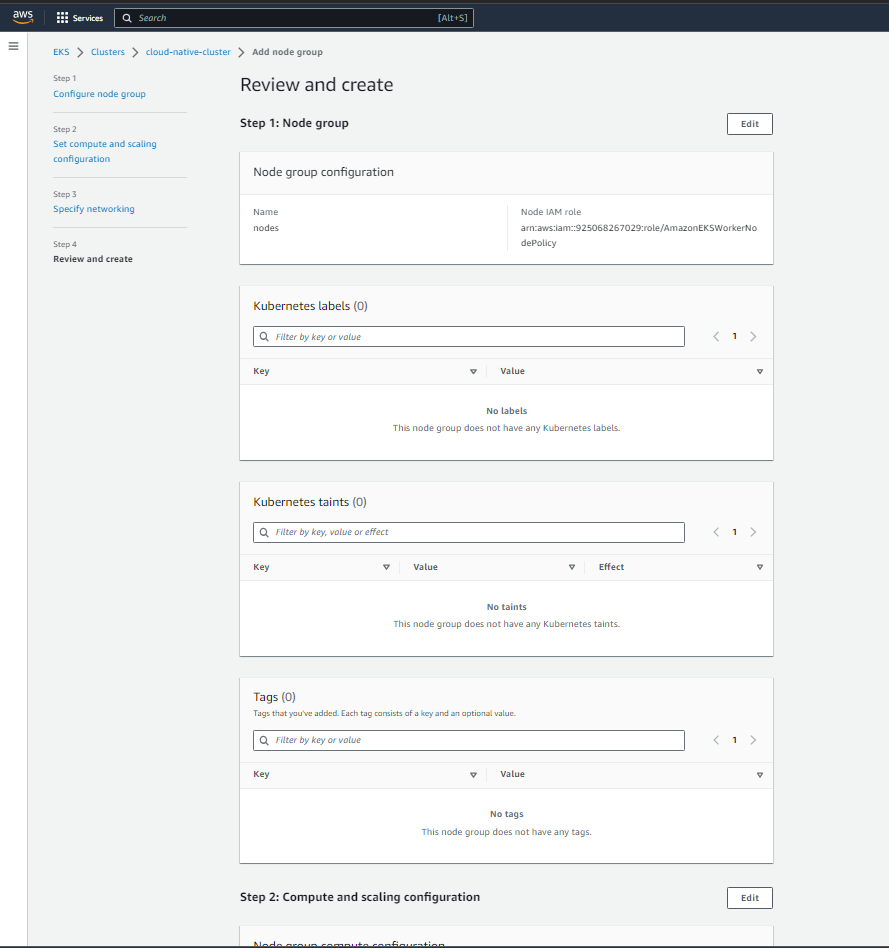Viewport: 889px width, 948px height.
Task: Edit the Step 1 Node group settings
Action: point(749,123)
